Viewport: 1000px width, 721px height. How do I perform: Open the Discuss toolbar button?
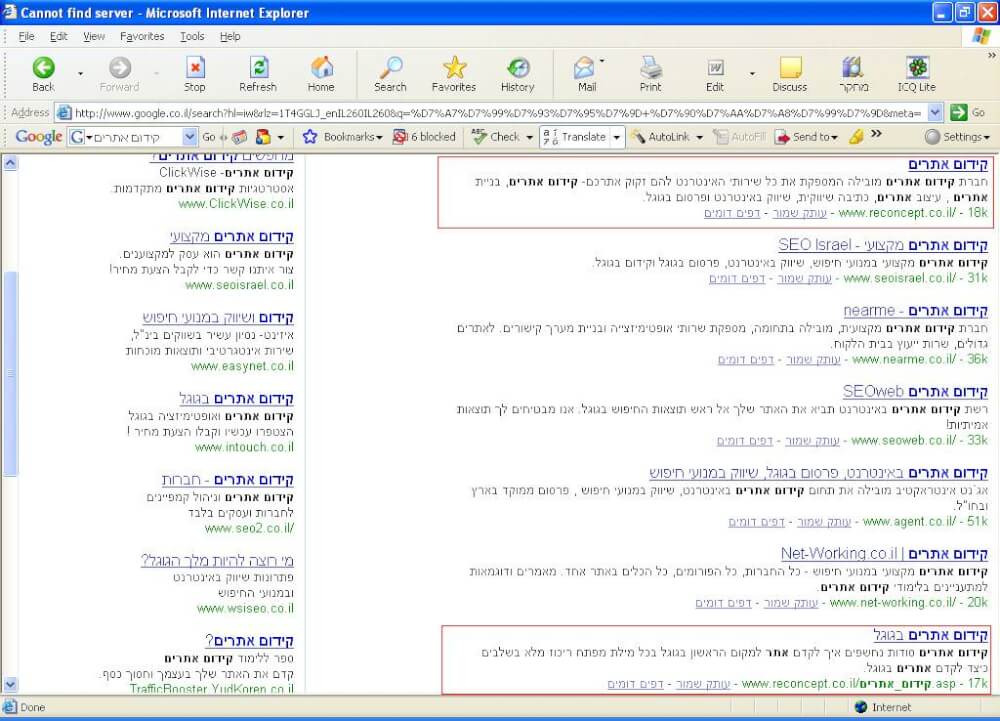click(789, 74)
